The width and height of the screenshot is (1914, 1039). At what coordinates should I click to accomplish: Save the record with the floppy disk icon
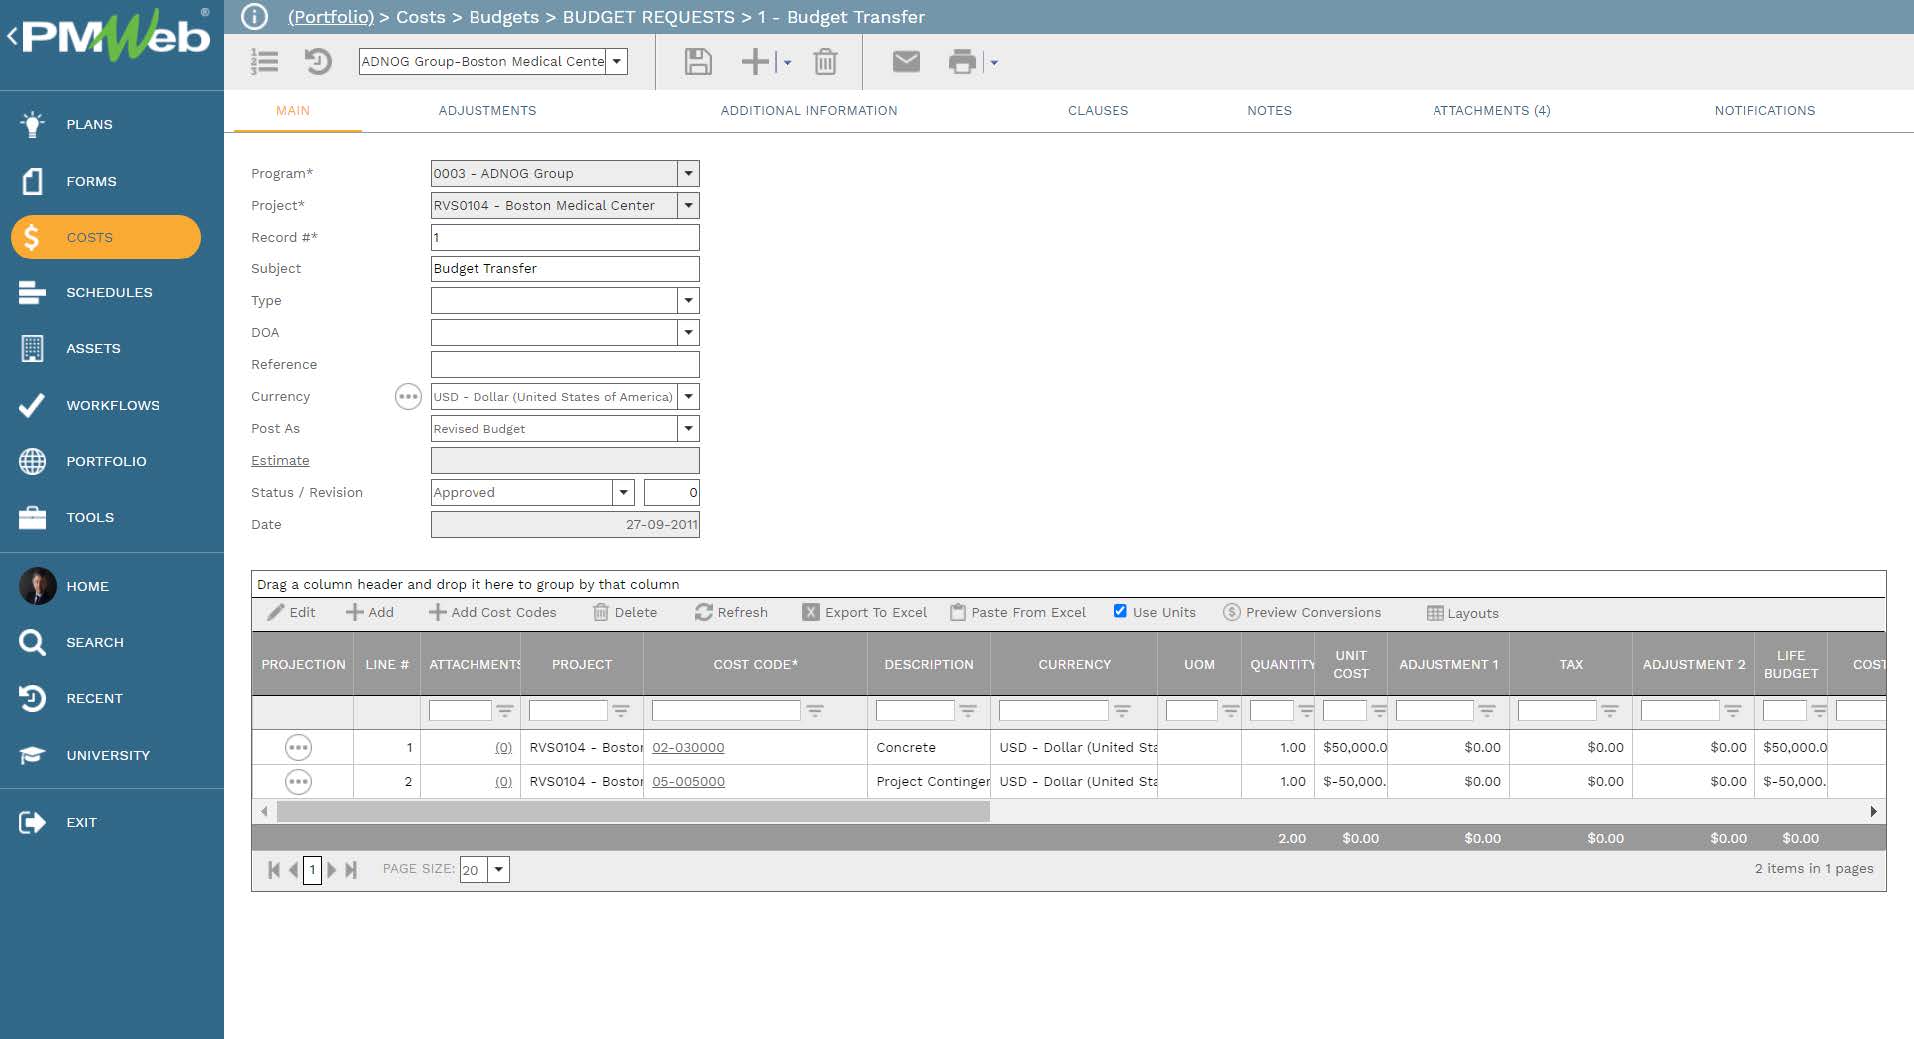(698, 62)
